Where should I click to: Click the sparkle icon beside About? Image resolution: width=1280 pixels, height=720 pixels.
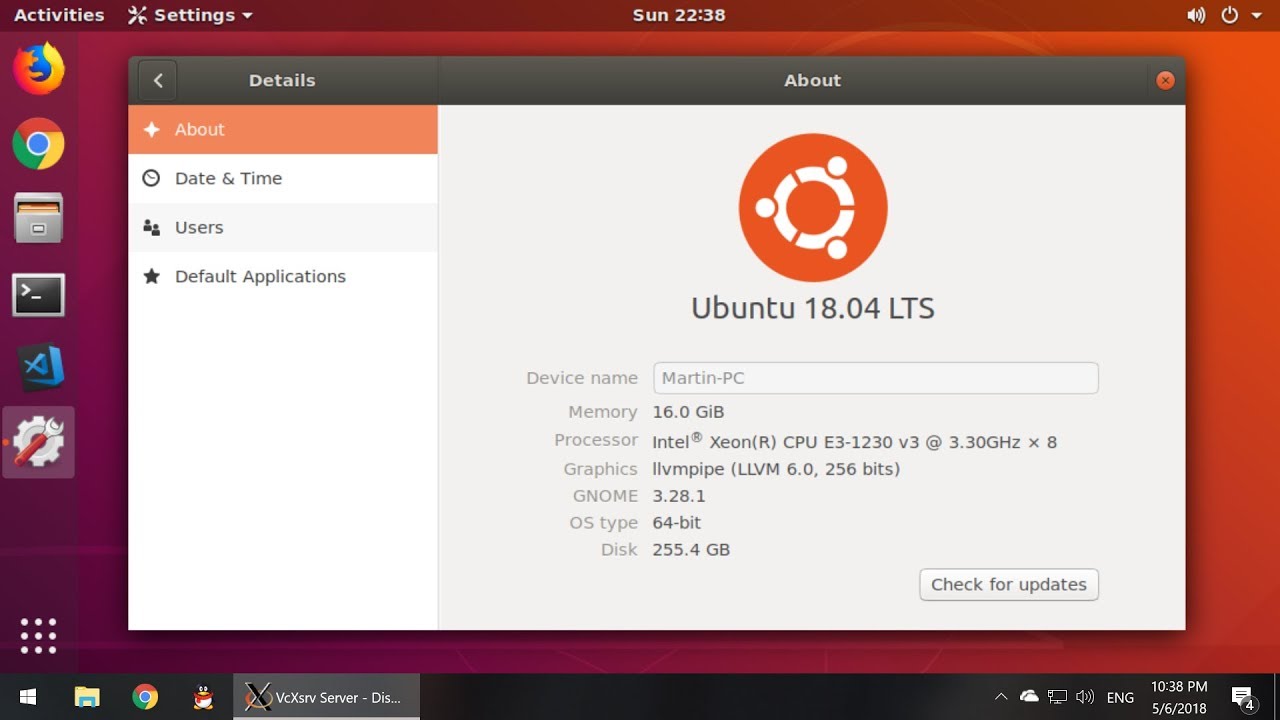pyautogui.click(x=151, y=129)
